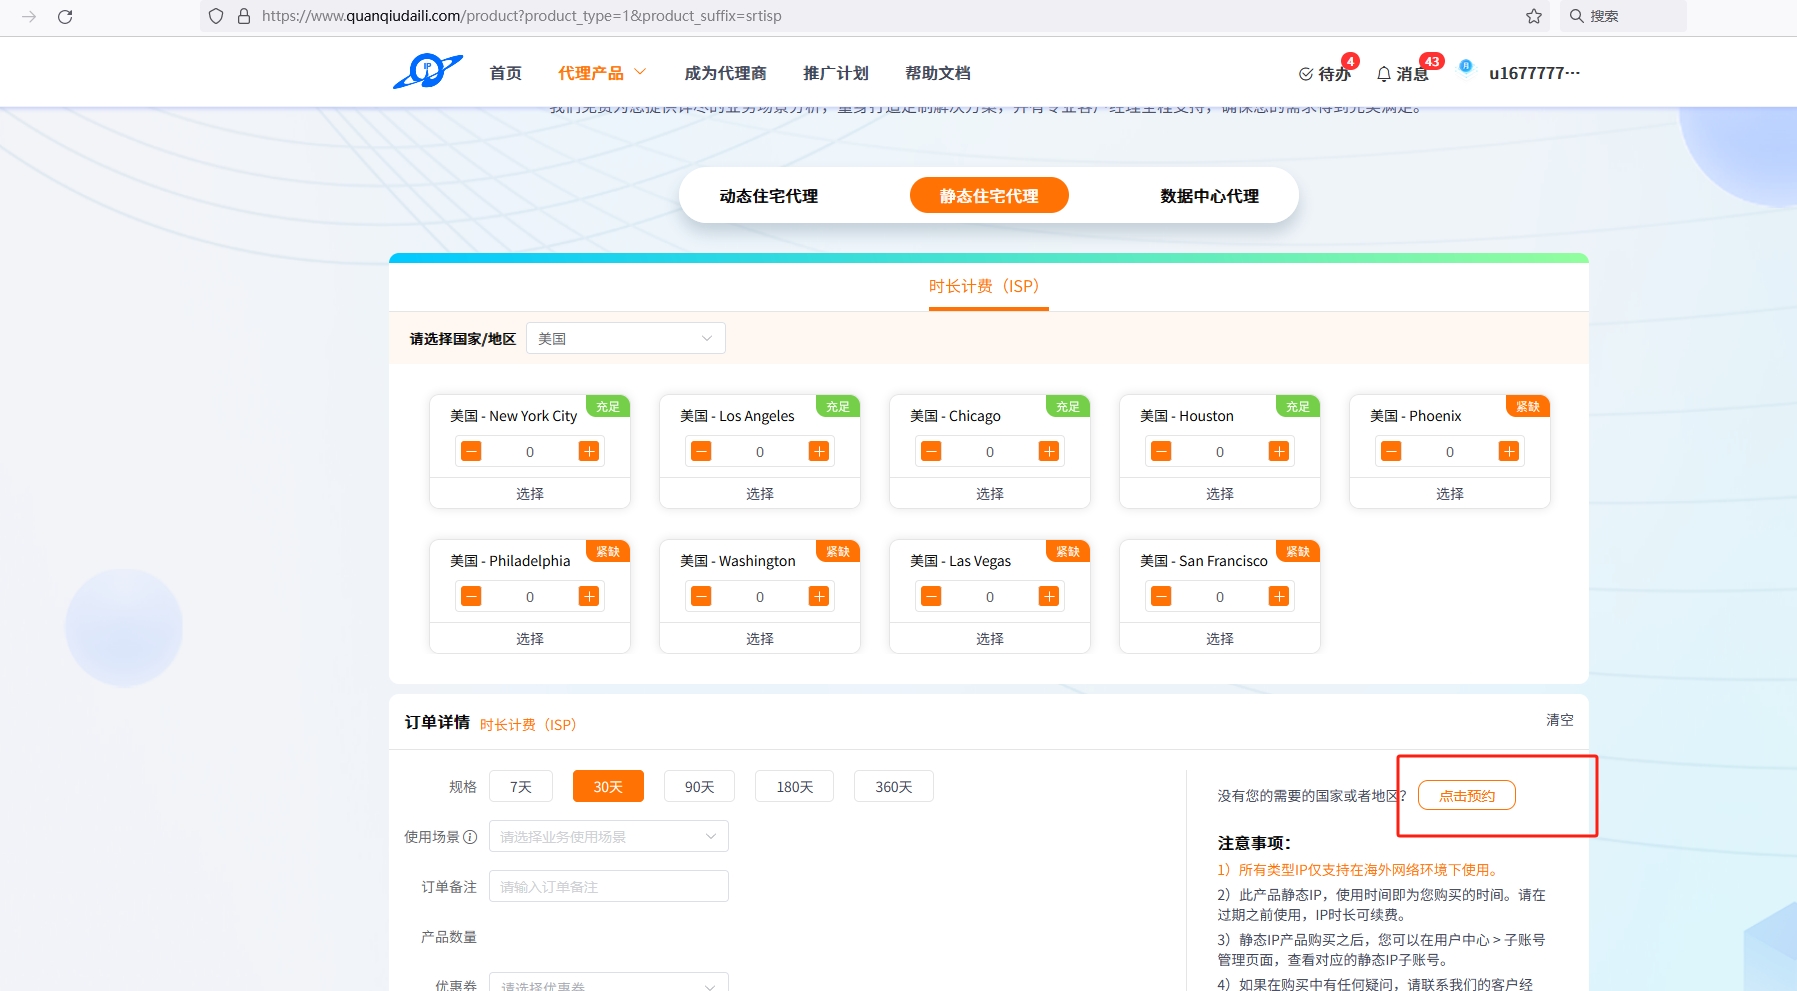Screen dimensions: 1797x991
Task: Select the 7天 duration option
Action: [x=521, y=787]
